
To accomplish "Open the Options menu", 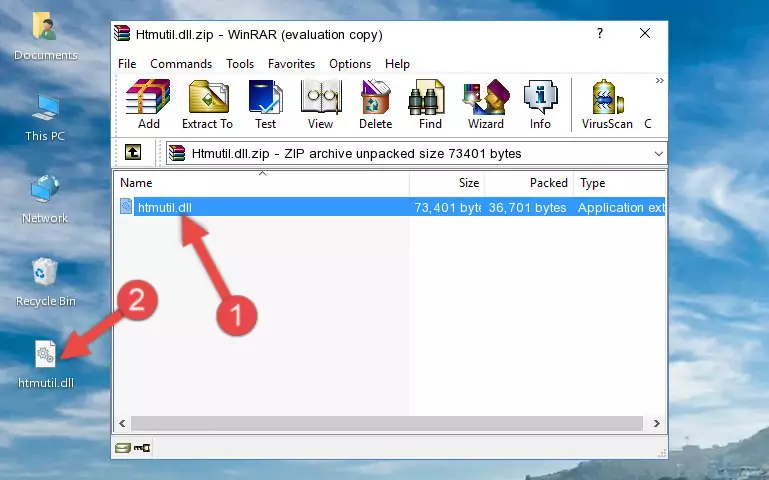I will tap(350, 64).
